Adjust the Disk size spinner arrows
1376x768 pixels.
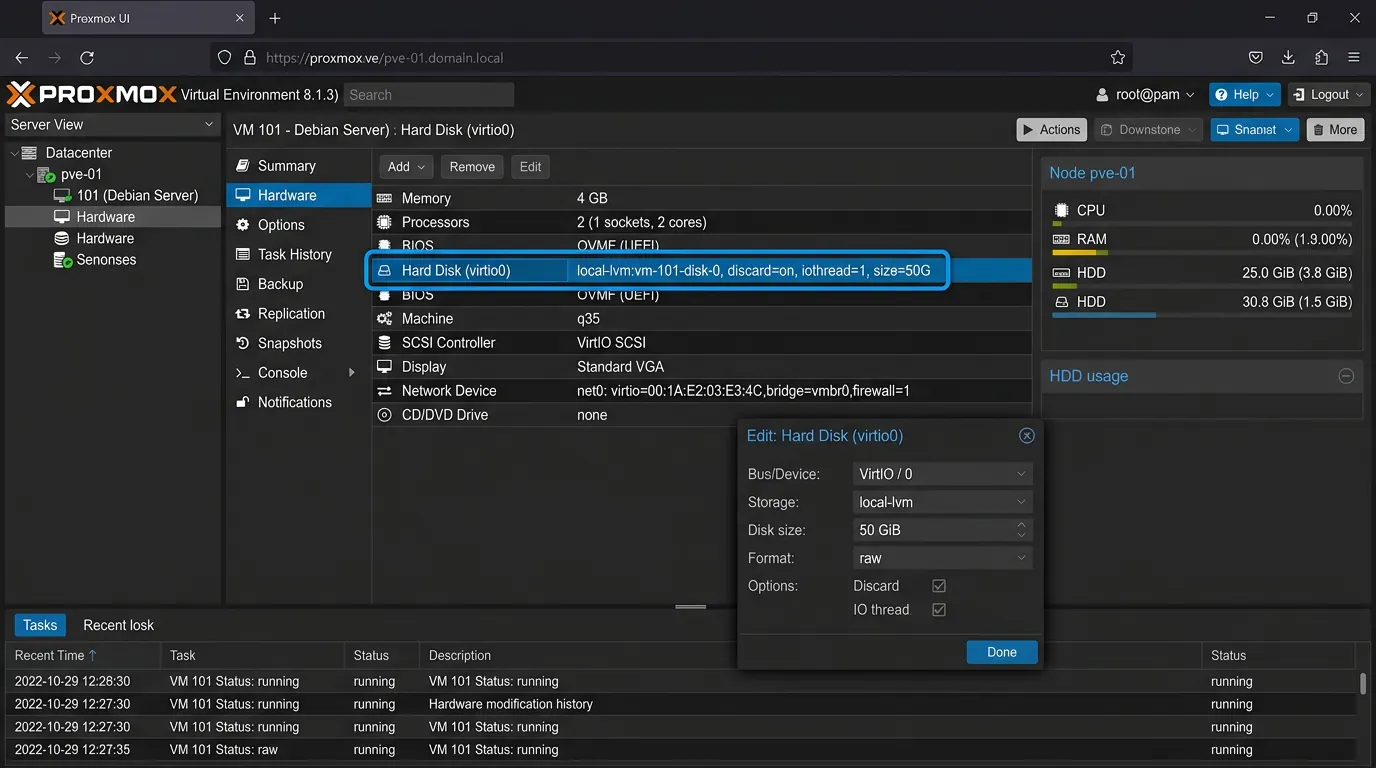[x=1021, y=530]
